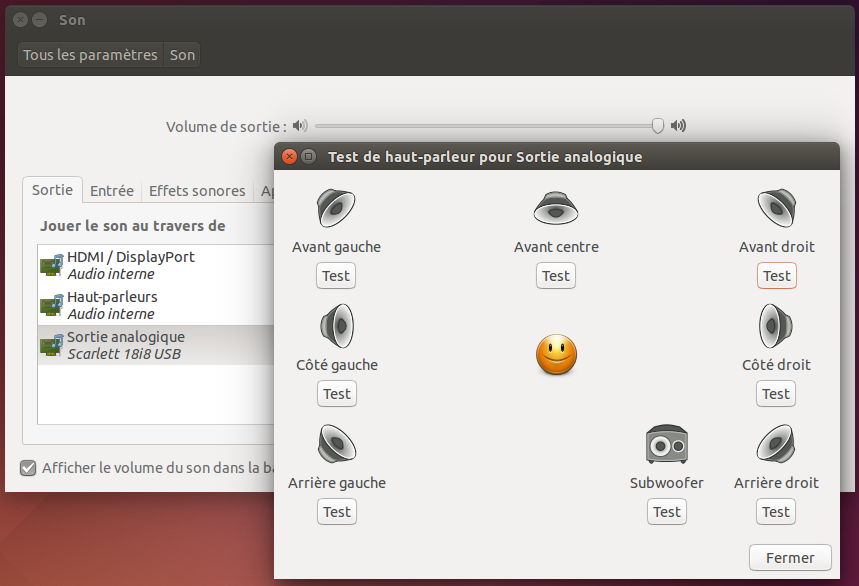
Task: Click the Haut-parleurs sound card icon
Action: click(x=51, y=305)
